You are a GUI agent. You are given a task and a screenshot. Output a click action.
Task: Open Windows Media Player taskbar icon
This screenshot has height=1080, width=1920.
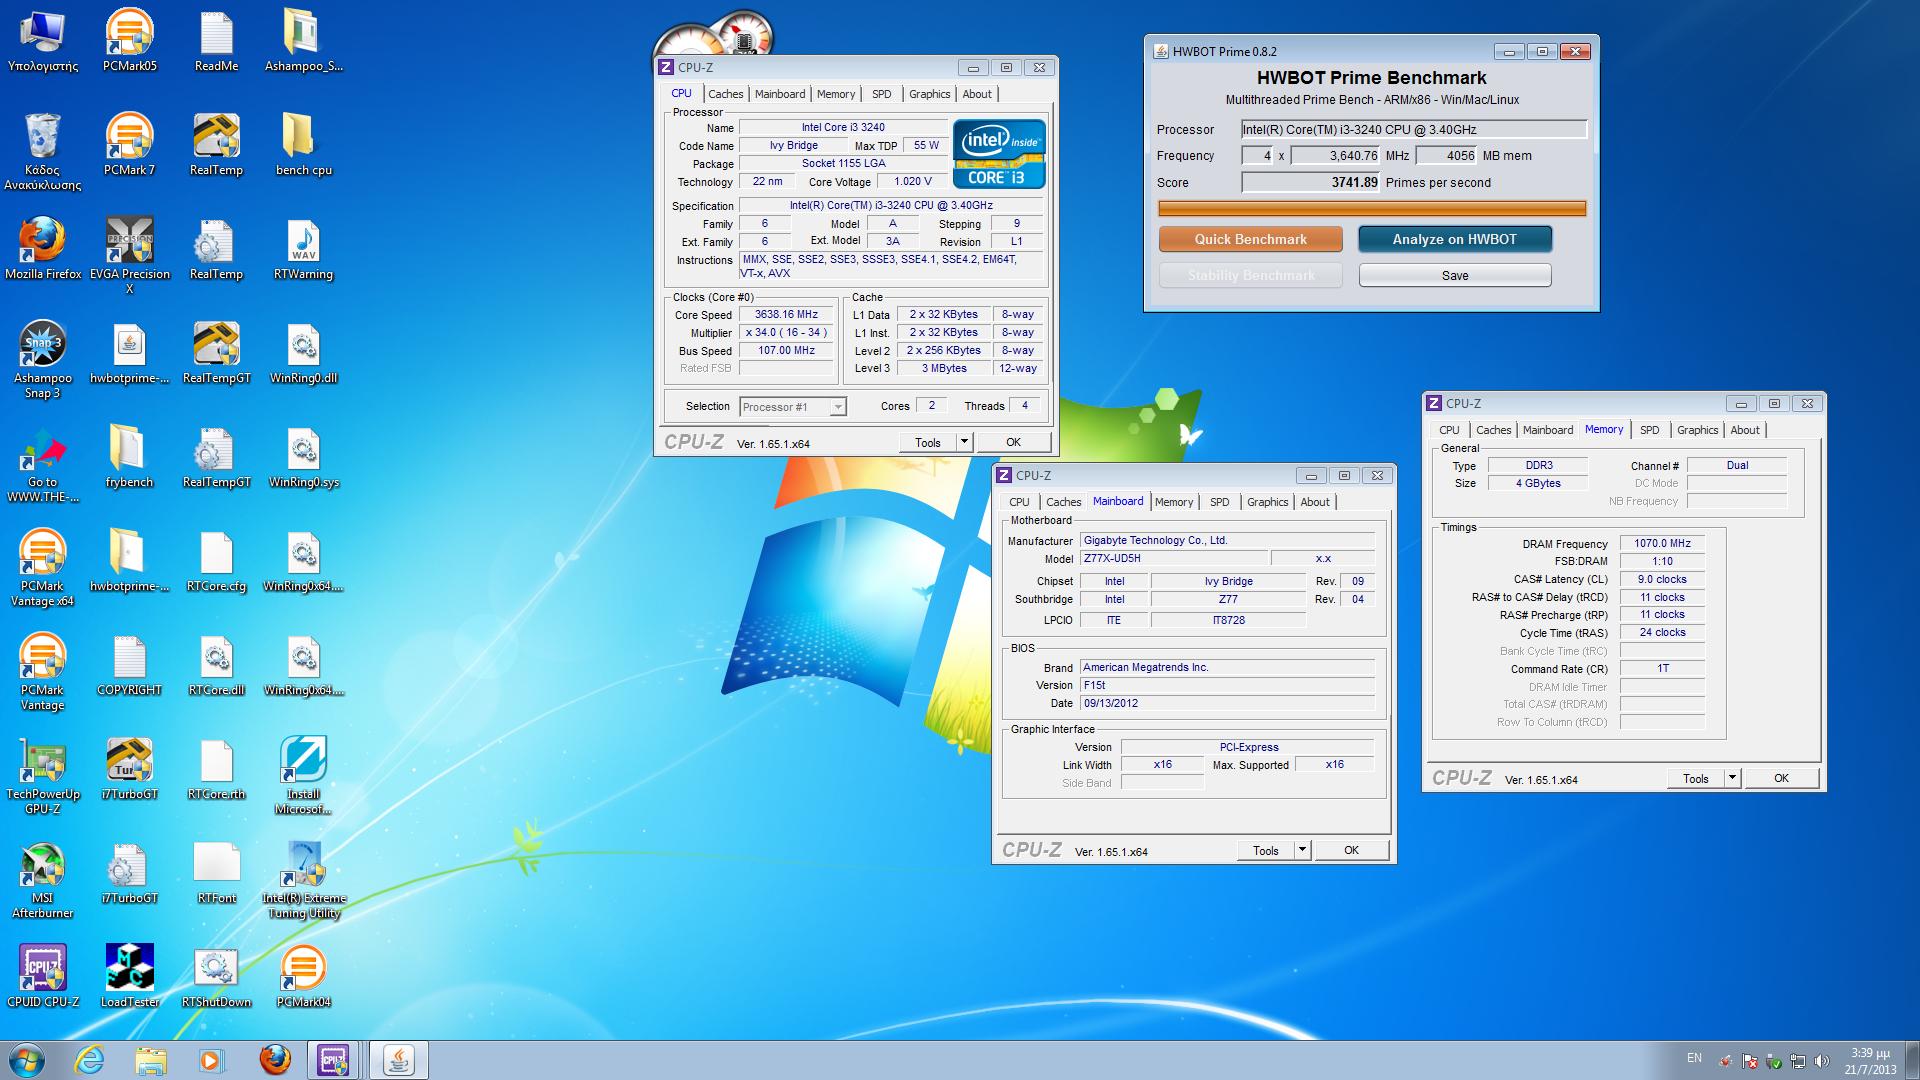click(211, 1059)
